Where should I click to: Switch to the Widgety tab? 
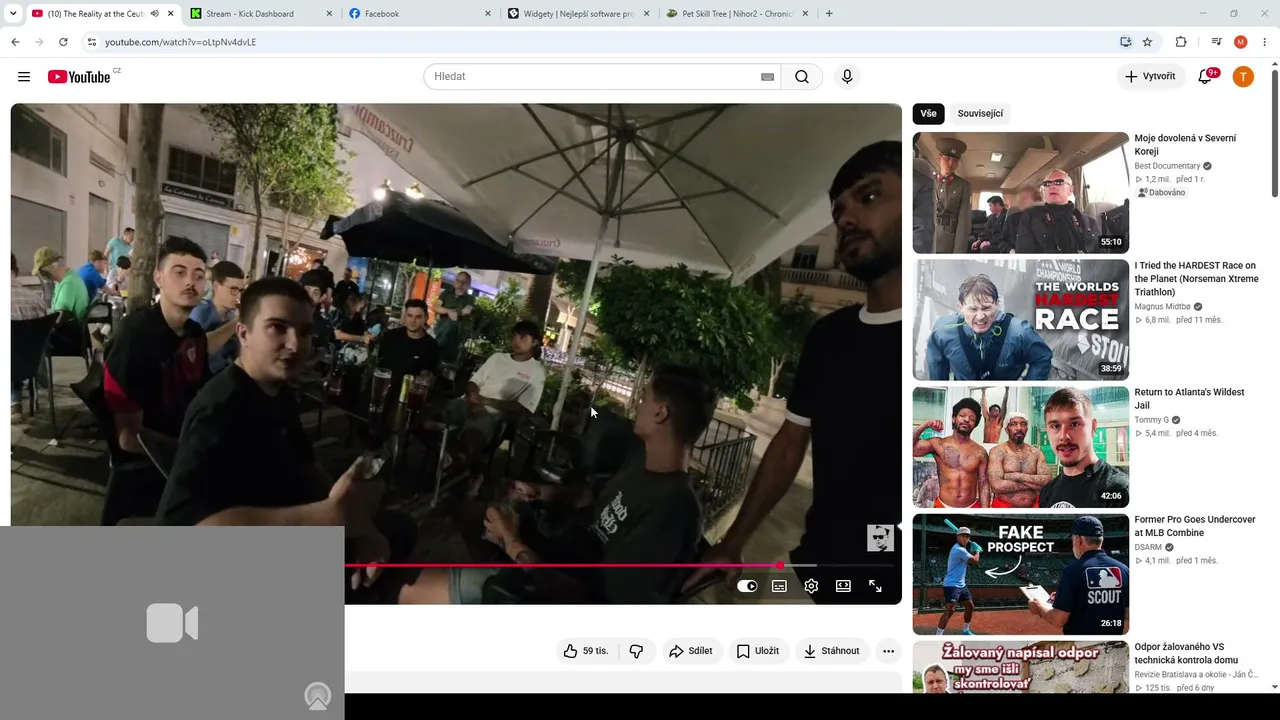click(580, 14)
